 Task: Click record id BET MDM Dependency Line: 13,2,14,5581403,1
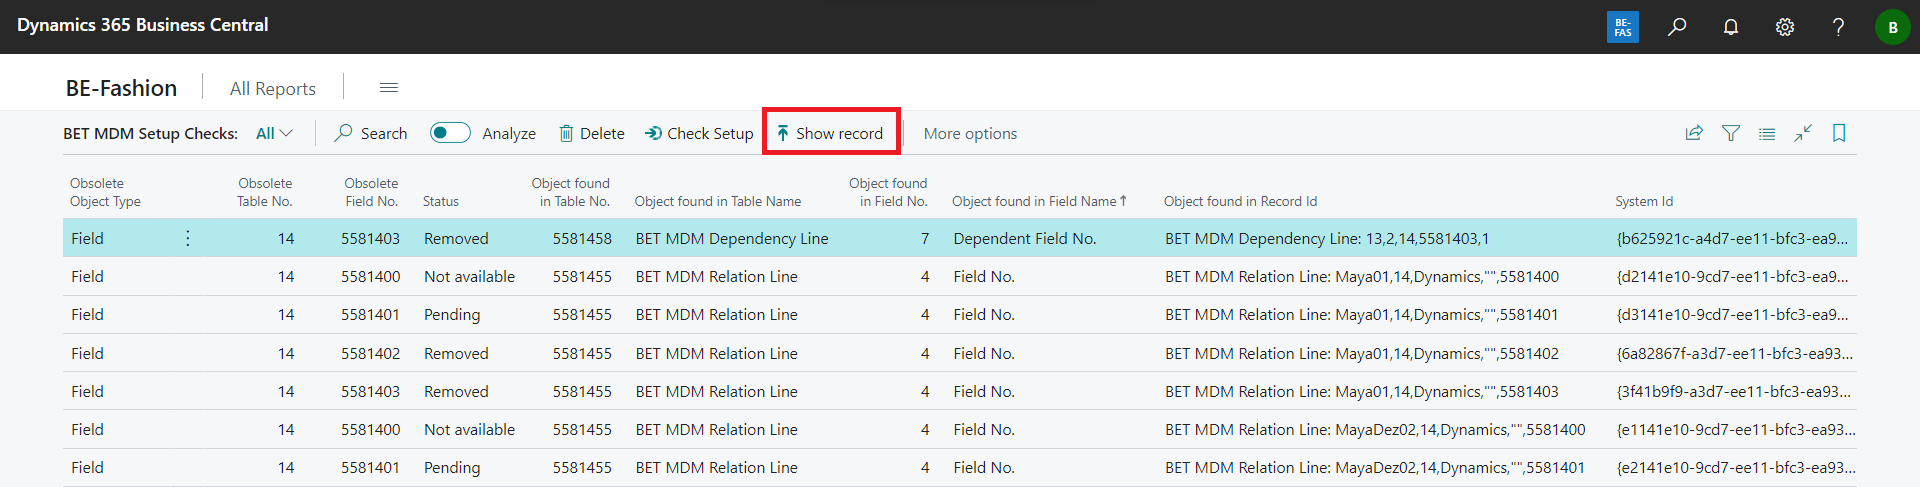[1327, 238]
